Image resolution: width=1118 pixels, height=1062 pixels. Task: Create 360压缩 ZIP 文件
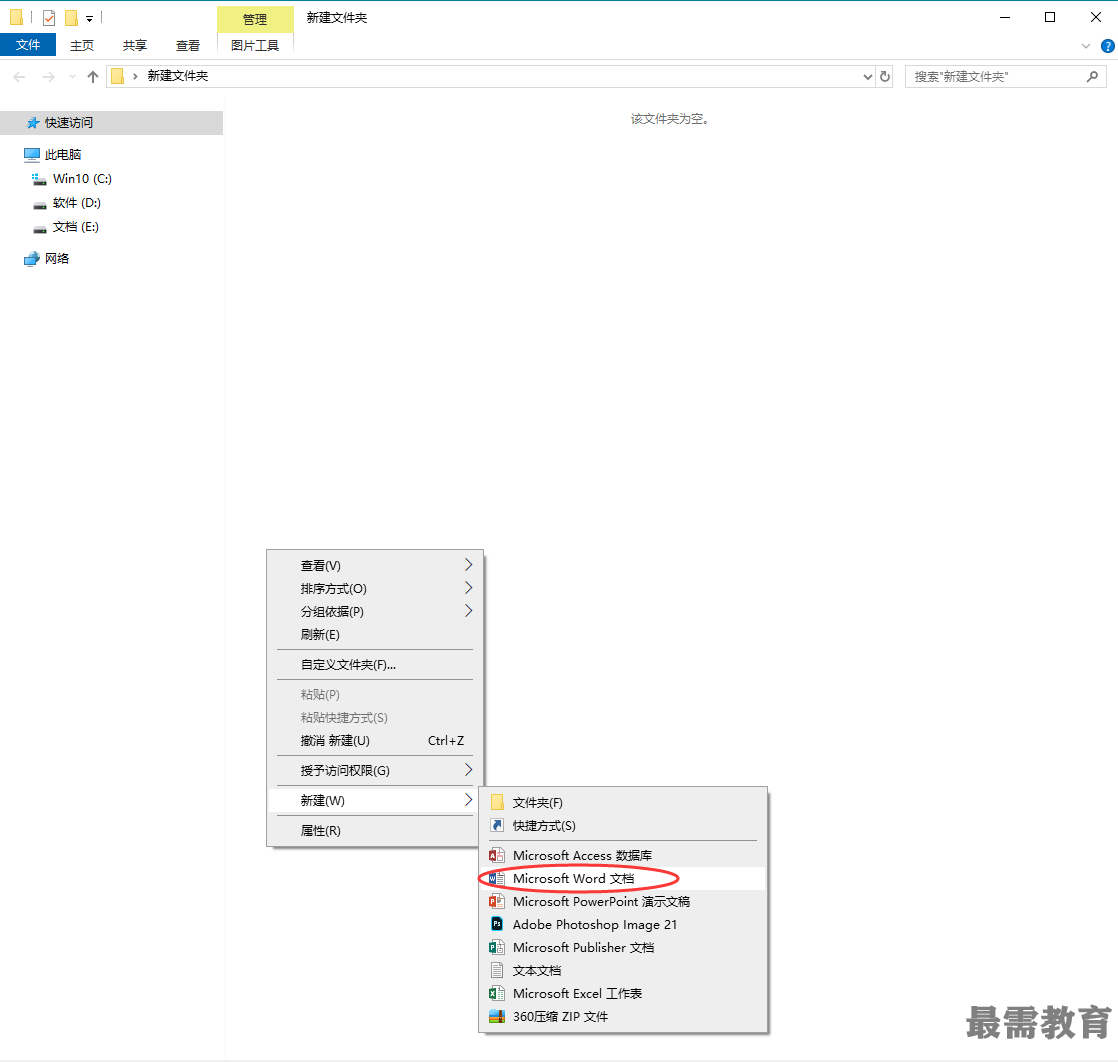pos(623,1016)
